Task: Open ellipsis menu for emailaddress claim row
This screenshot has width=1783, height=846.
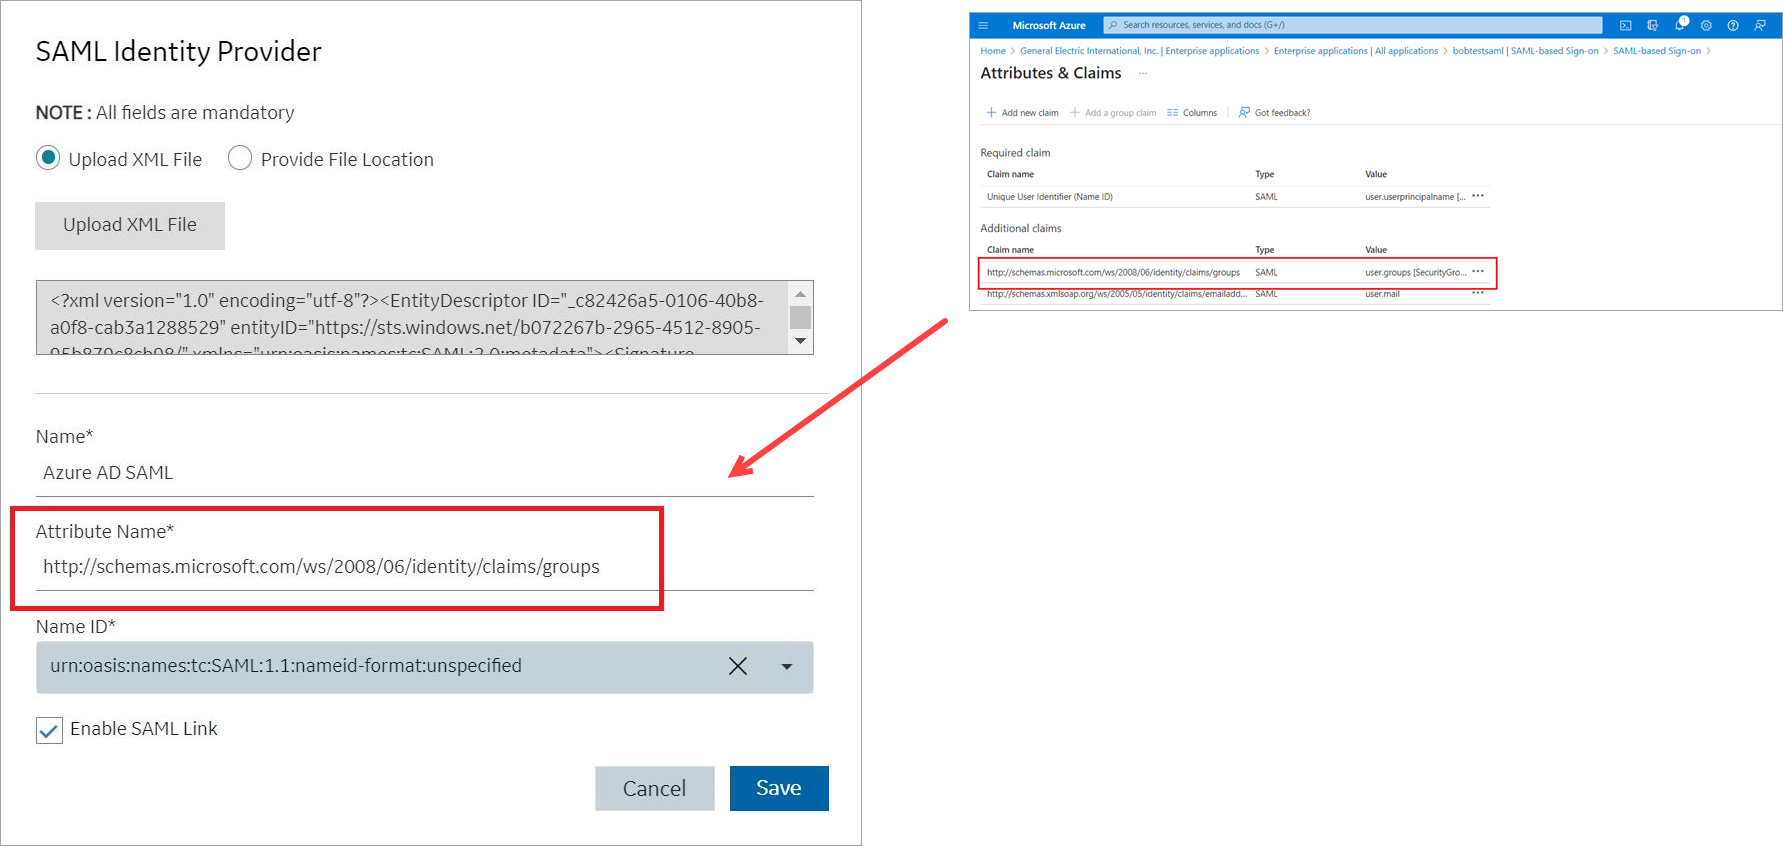Action: tap(1478, 293)
